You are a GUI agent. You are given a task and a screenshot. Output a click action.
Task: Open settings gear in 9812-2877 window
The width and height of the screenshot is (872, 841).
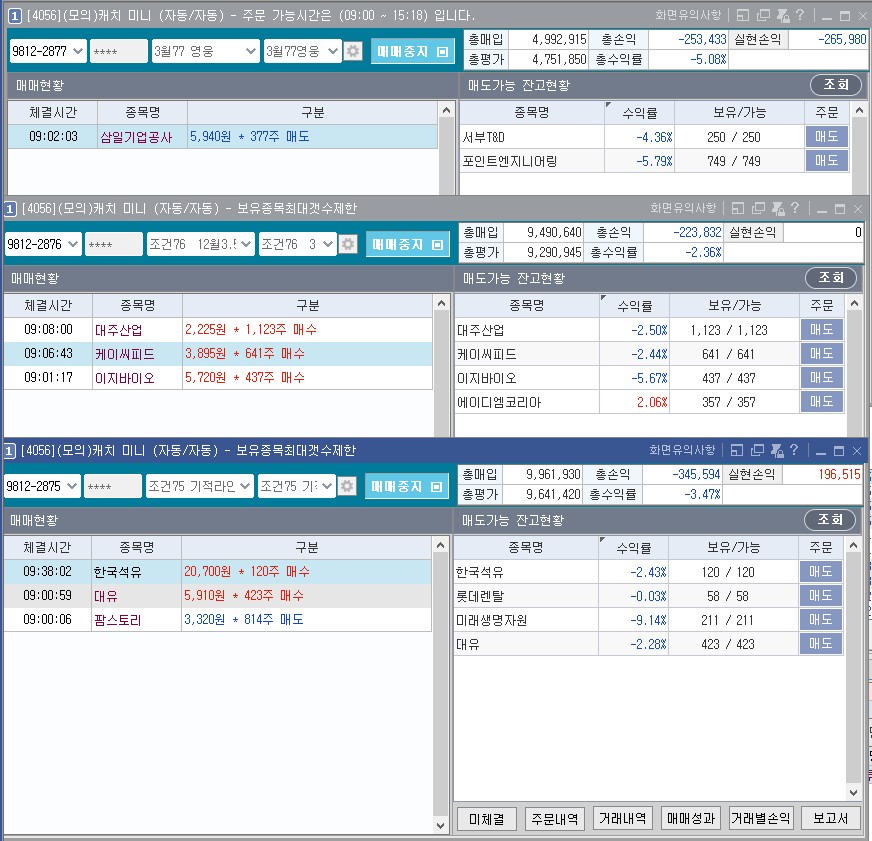(x=353, y=51)
